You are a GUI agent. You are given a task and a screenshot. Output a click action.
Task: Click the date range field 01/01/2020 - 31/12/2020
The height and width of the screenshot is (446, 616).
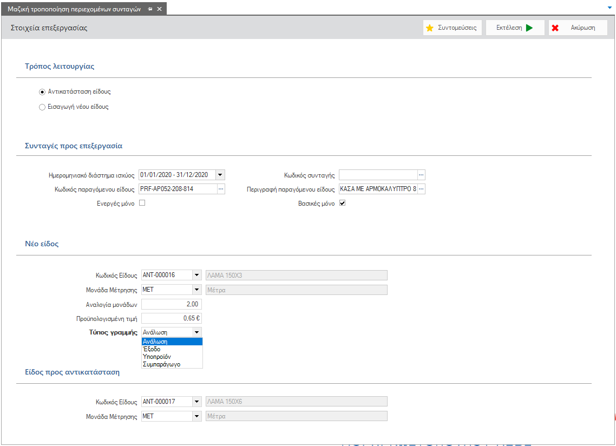tap(177, 175)
